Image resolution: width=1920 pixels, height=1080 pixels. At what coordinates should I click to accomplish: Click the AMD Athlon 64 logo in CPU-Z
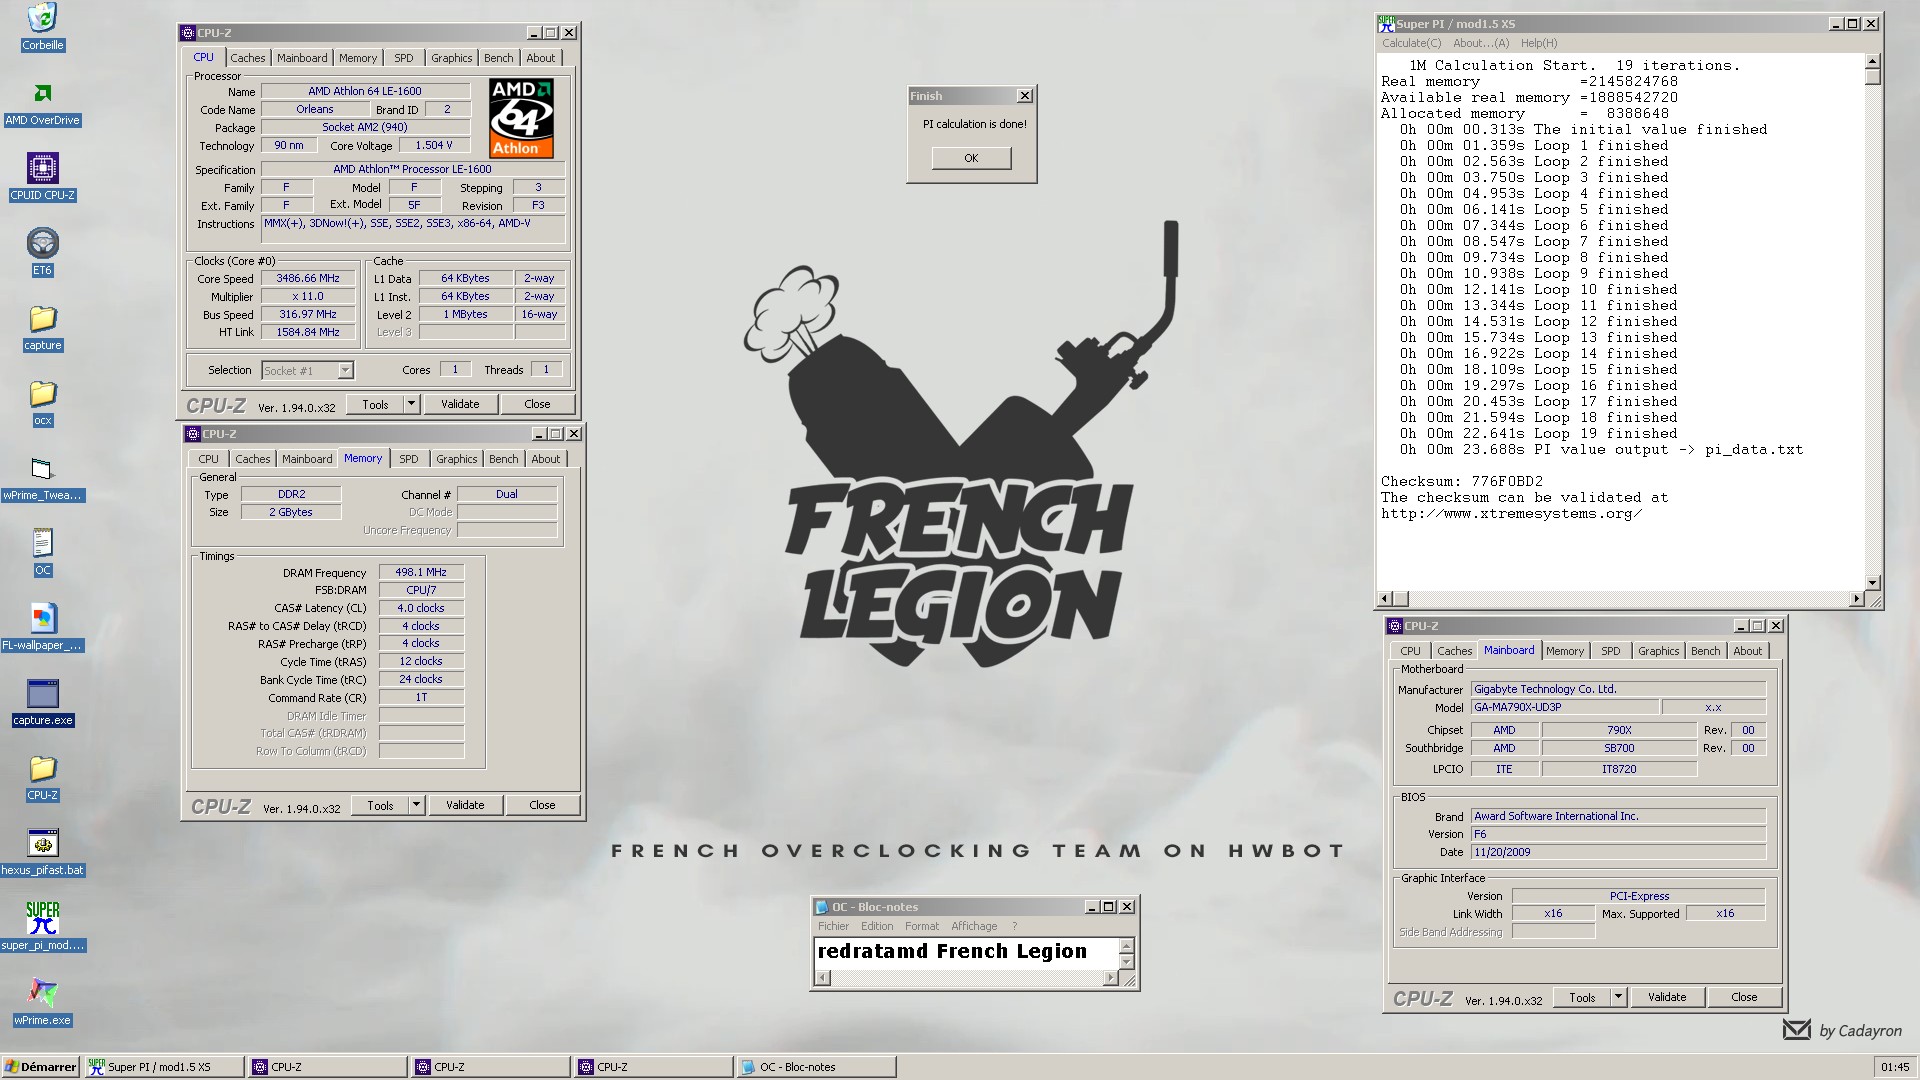point(521,118)
